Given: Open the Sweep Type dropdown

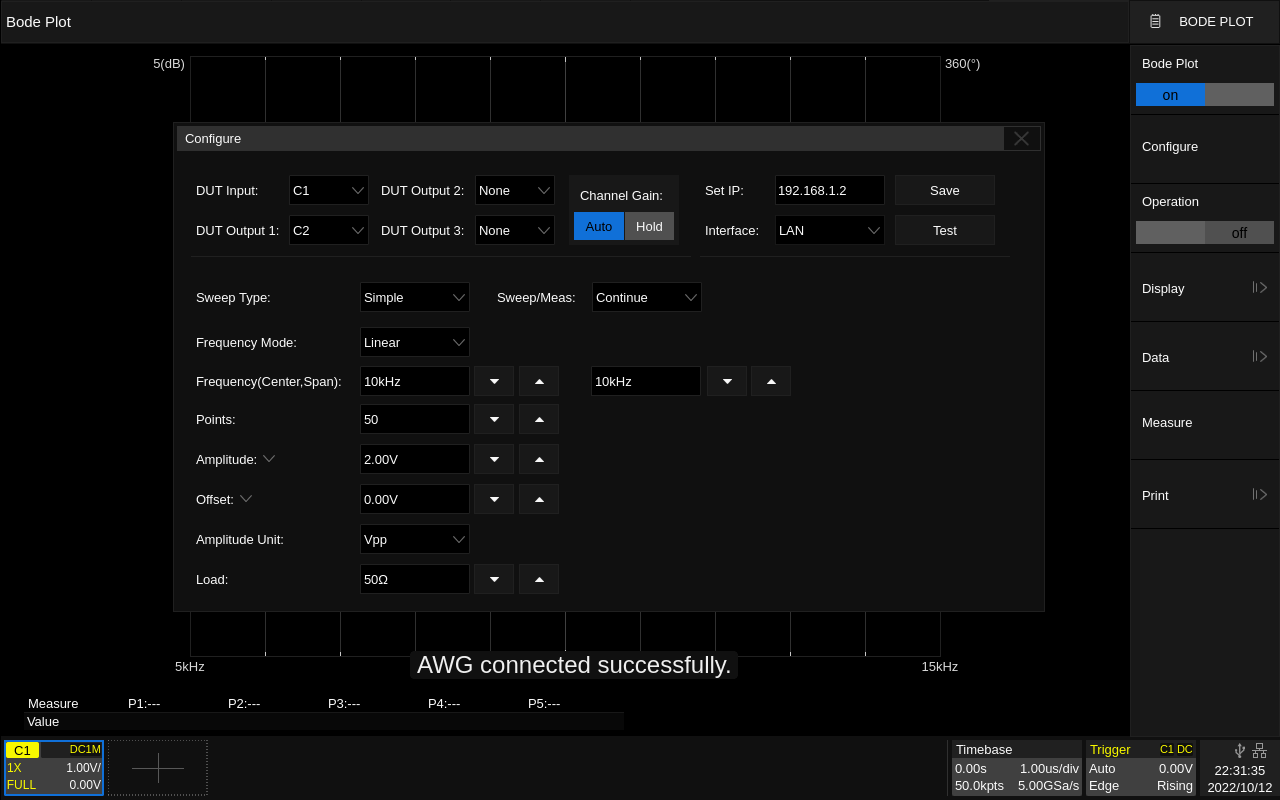Looking at the screenshot, I should click(x=415, y=297).
